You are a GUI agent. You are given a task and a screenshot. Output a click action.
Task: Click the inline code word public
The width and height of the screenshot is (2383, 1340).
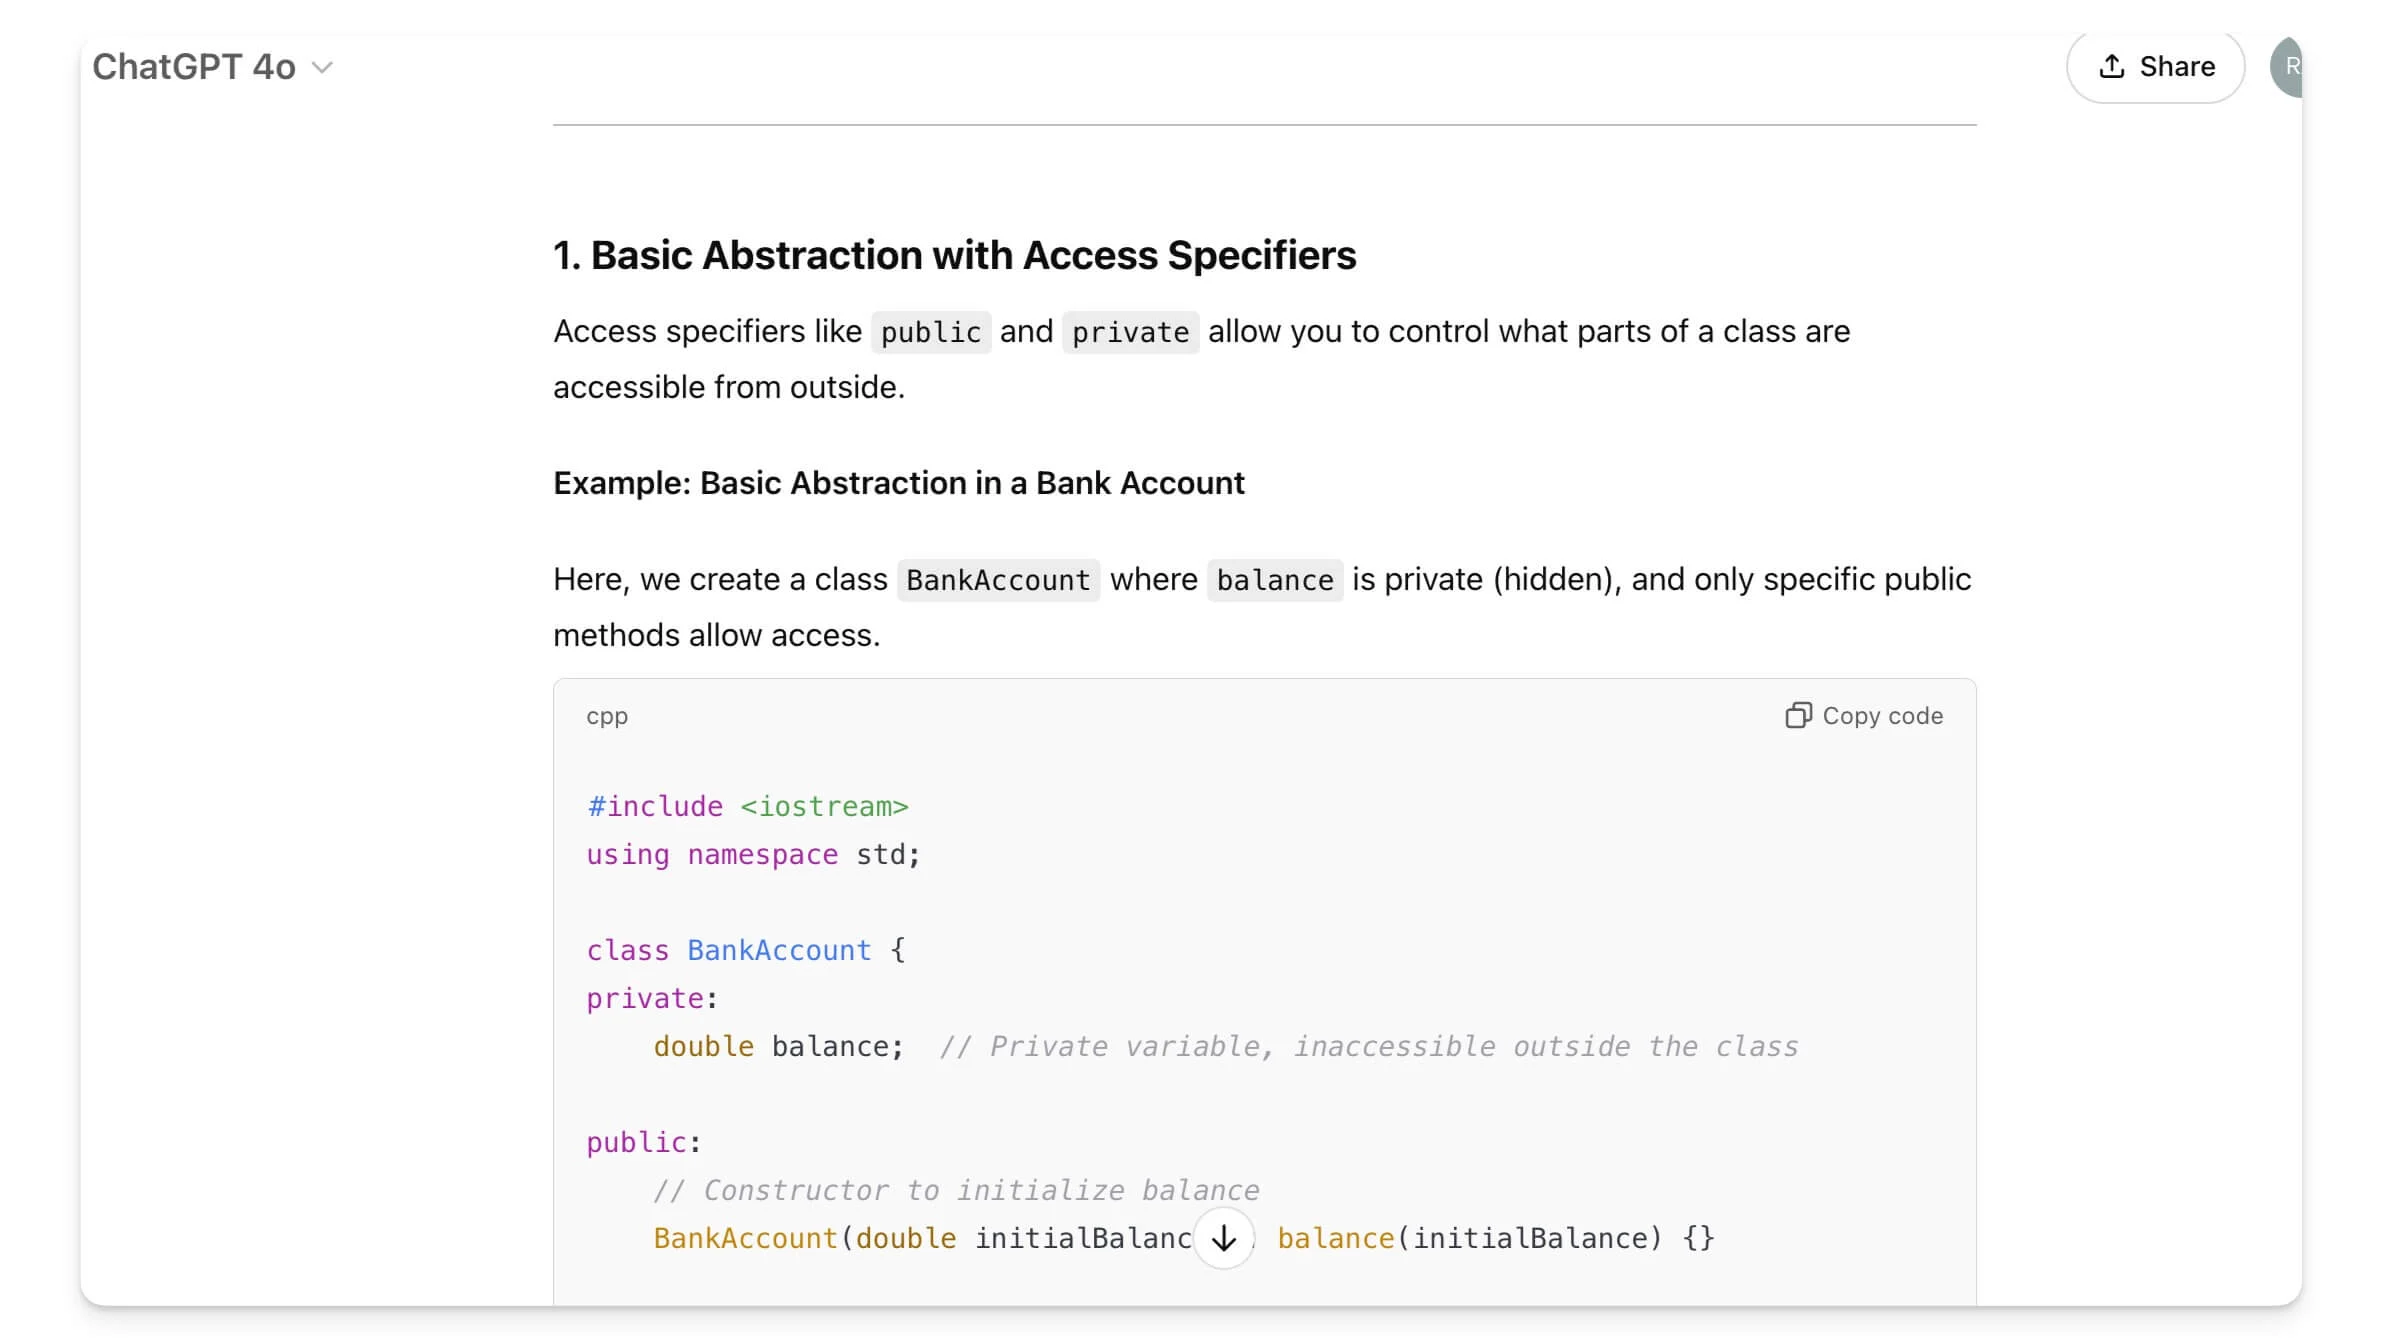930,332
